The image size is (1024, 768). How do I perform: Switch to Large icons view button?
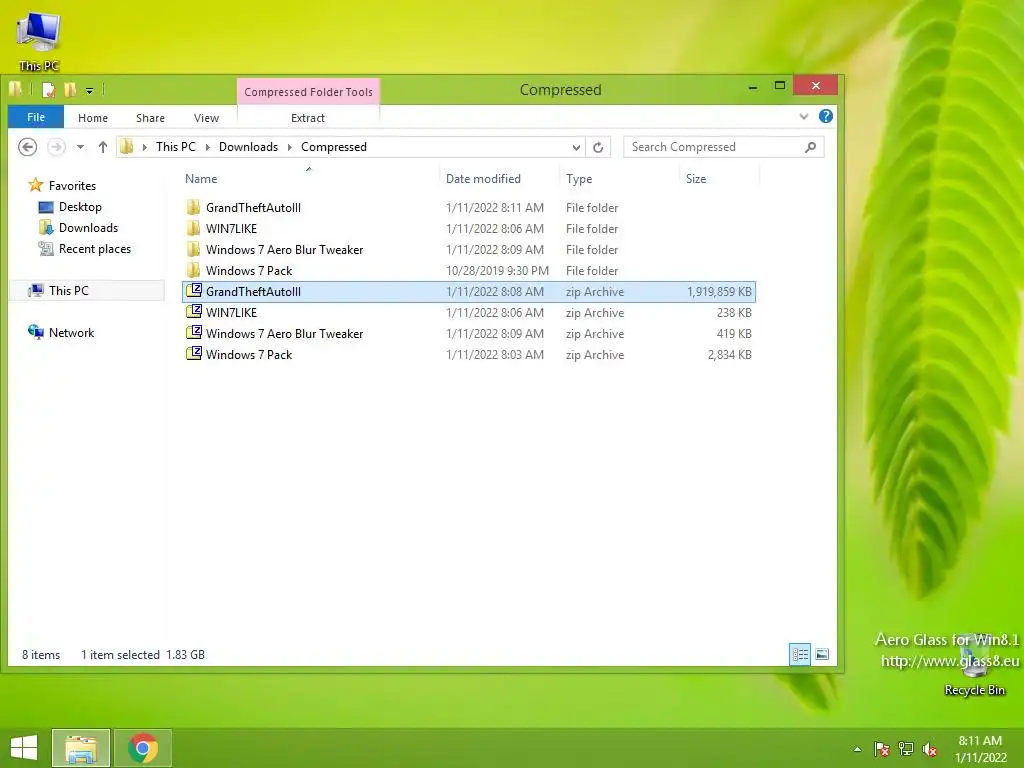point(822,654)
